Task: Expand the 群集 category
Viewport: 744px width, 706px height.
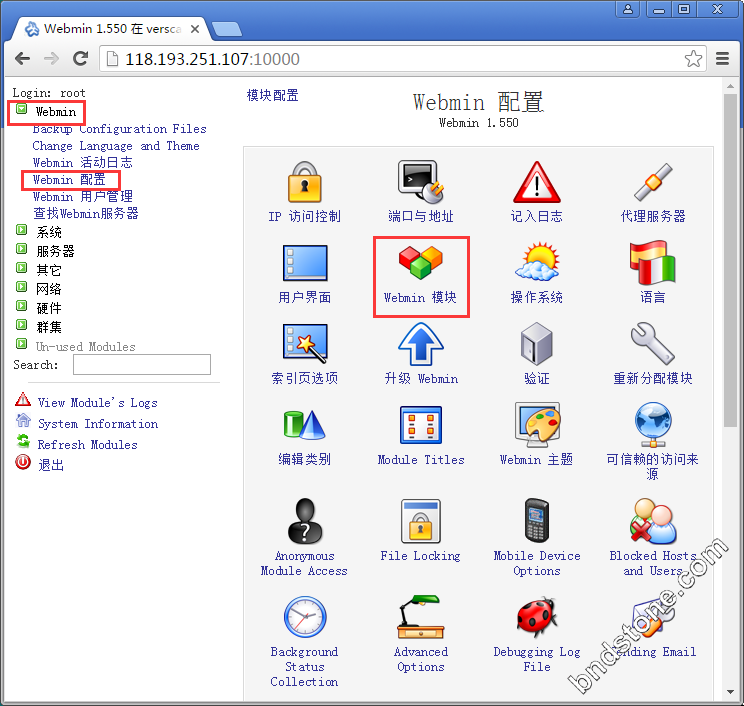Action: click(21, 325)
